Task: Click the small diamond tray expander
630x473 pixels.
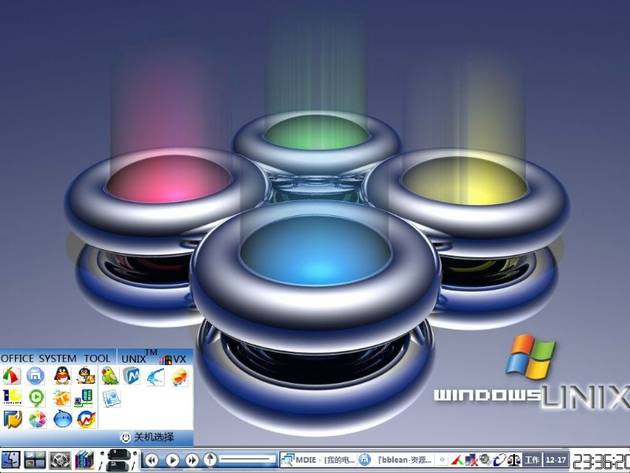Action: coord(442,459)
